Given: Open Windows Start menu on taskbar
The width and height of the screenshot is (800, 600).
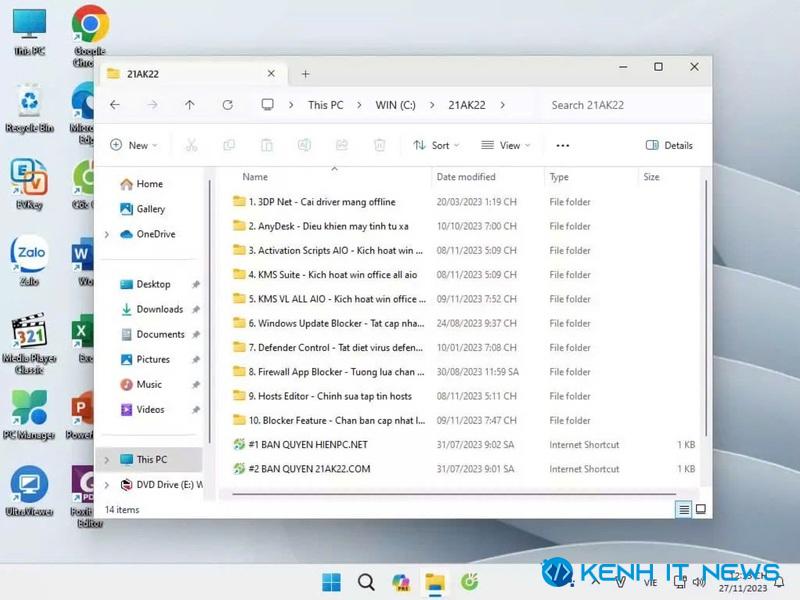Looking at the screenshot, I should pyautogui.click(x=332, y=582).
